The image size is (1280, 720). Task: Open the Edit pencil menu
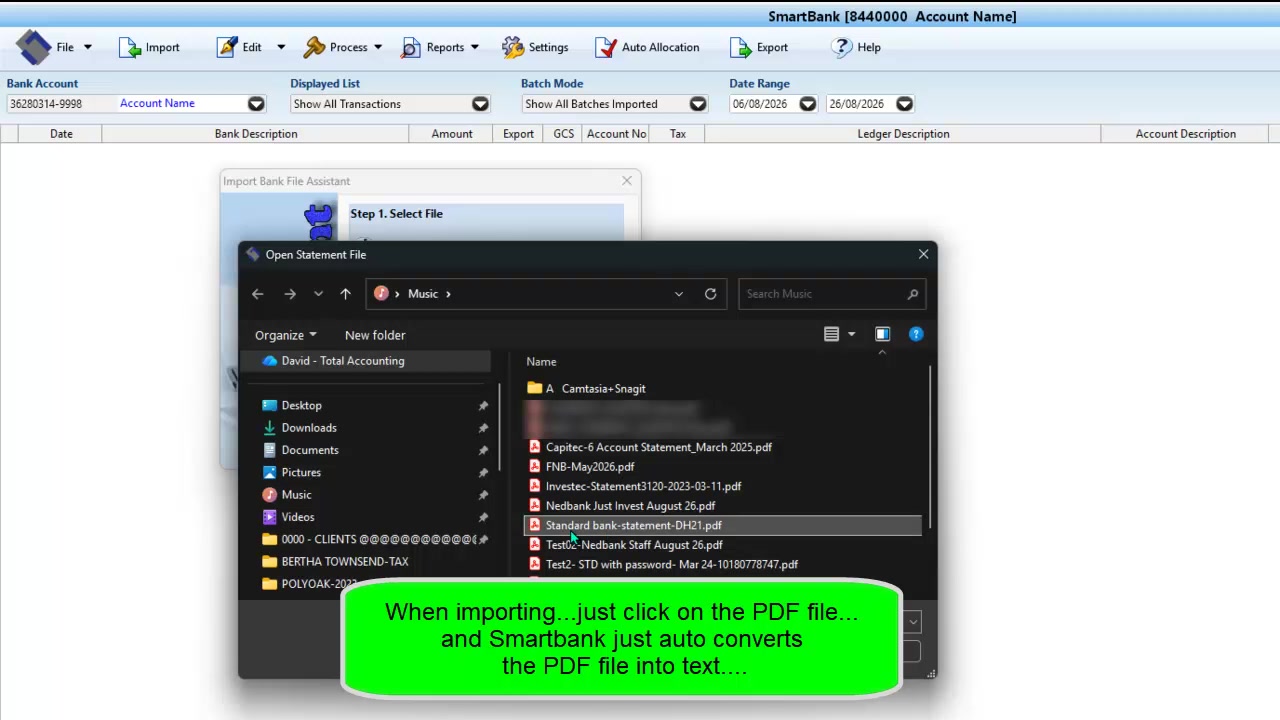pyautogui.click(x=250, y=47)
